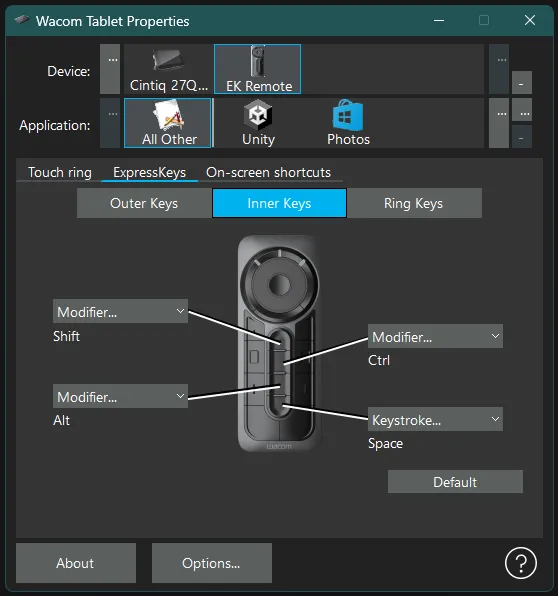
Task: Click the Alt label under Modifier
Action: [x=62, y=420]
